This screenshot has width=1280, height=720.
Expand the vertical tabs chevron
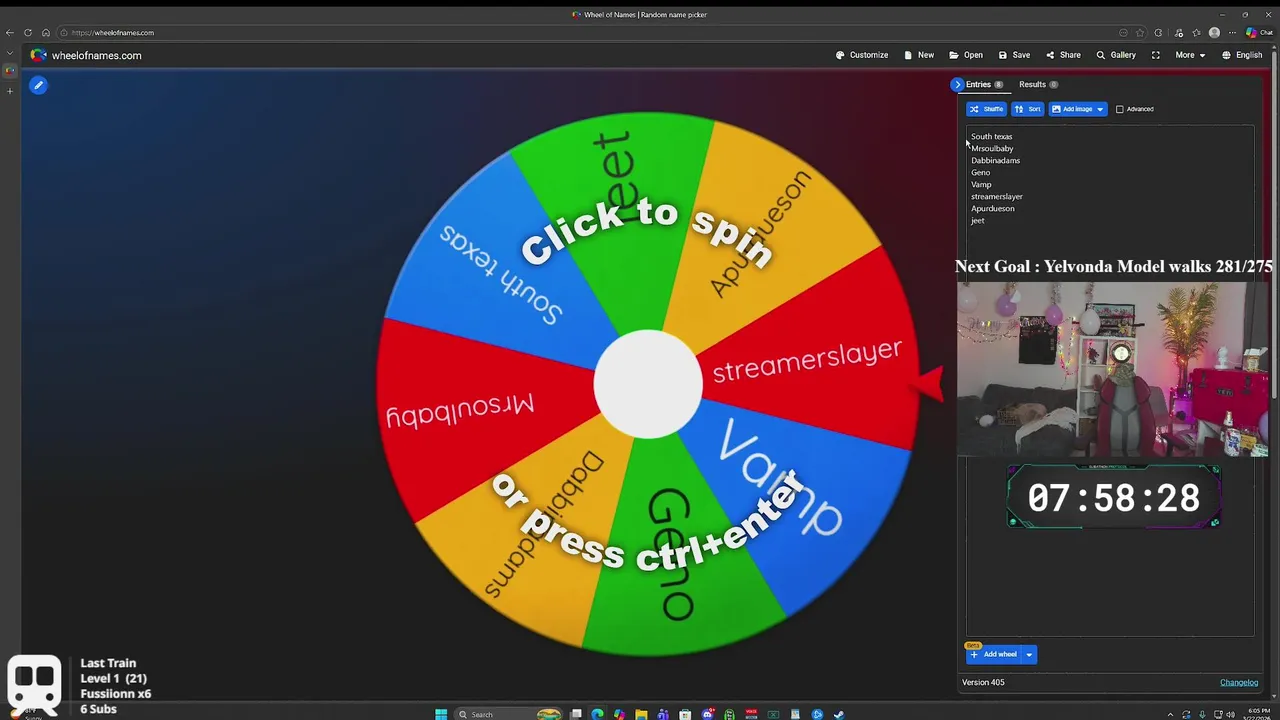pos(10,53)
